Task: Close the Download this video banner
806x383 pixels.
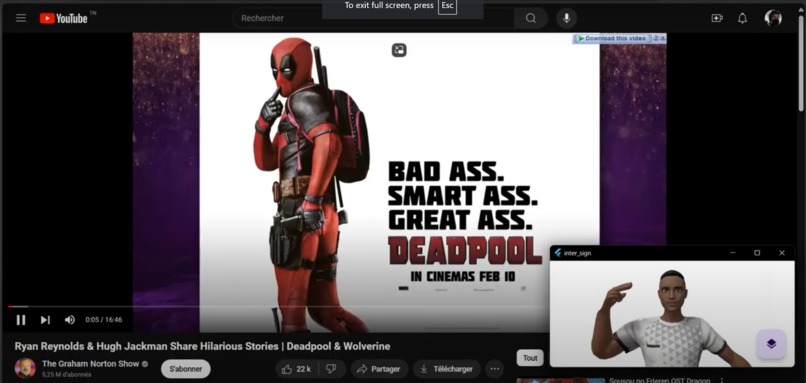Action: point(663,39)
